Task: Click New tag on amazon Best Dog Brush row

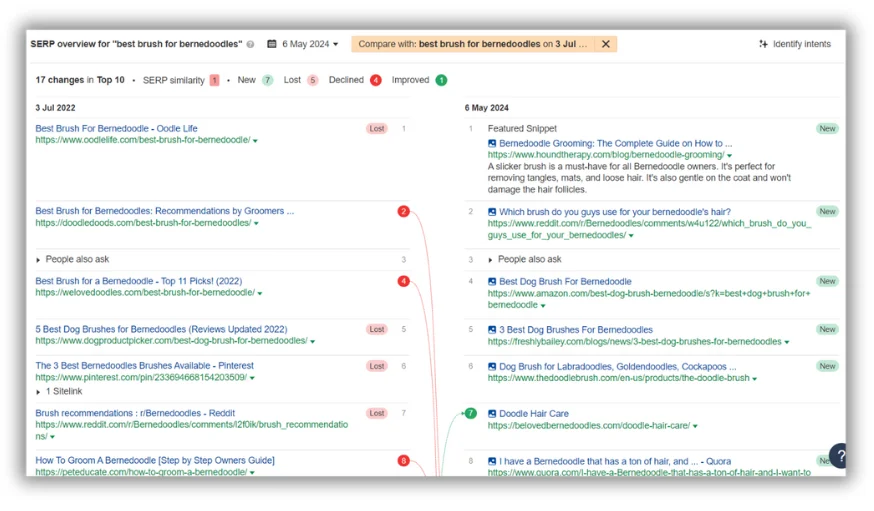Action: [827, 281]
